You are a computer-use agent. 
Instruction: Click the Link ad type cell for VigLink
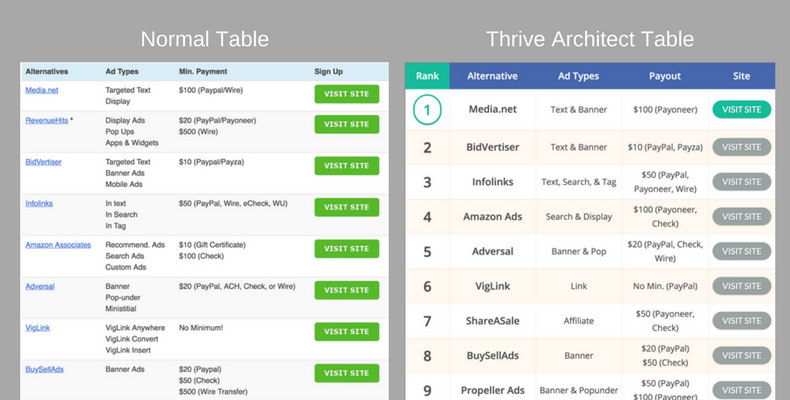(579, 286)
